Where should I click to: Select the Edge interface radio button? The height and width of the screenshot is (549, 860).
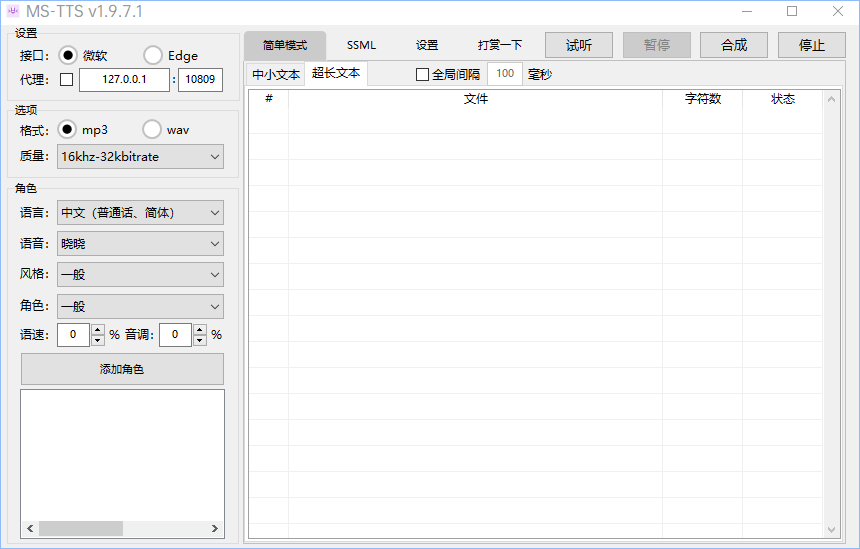[x=152, y=55]
